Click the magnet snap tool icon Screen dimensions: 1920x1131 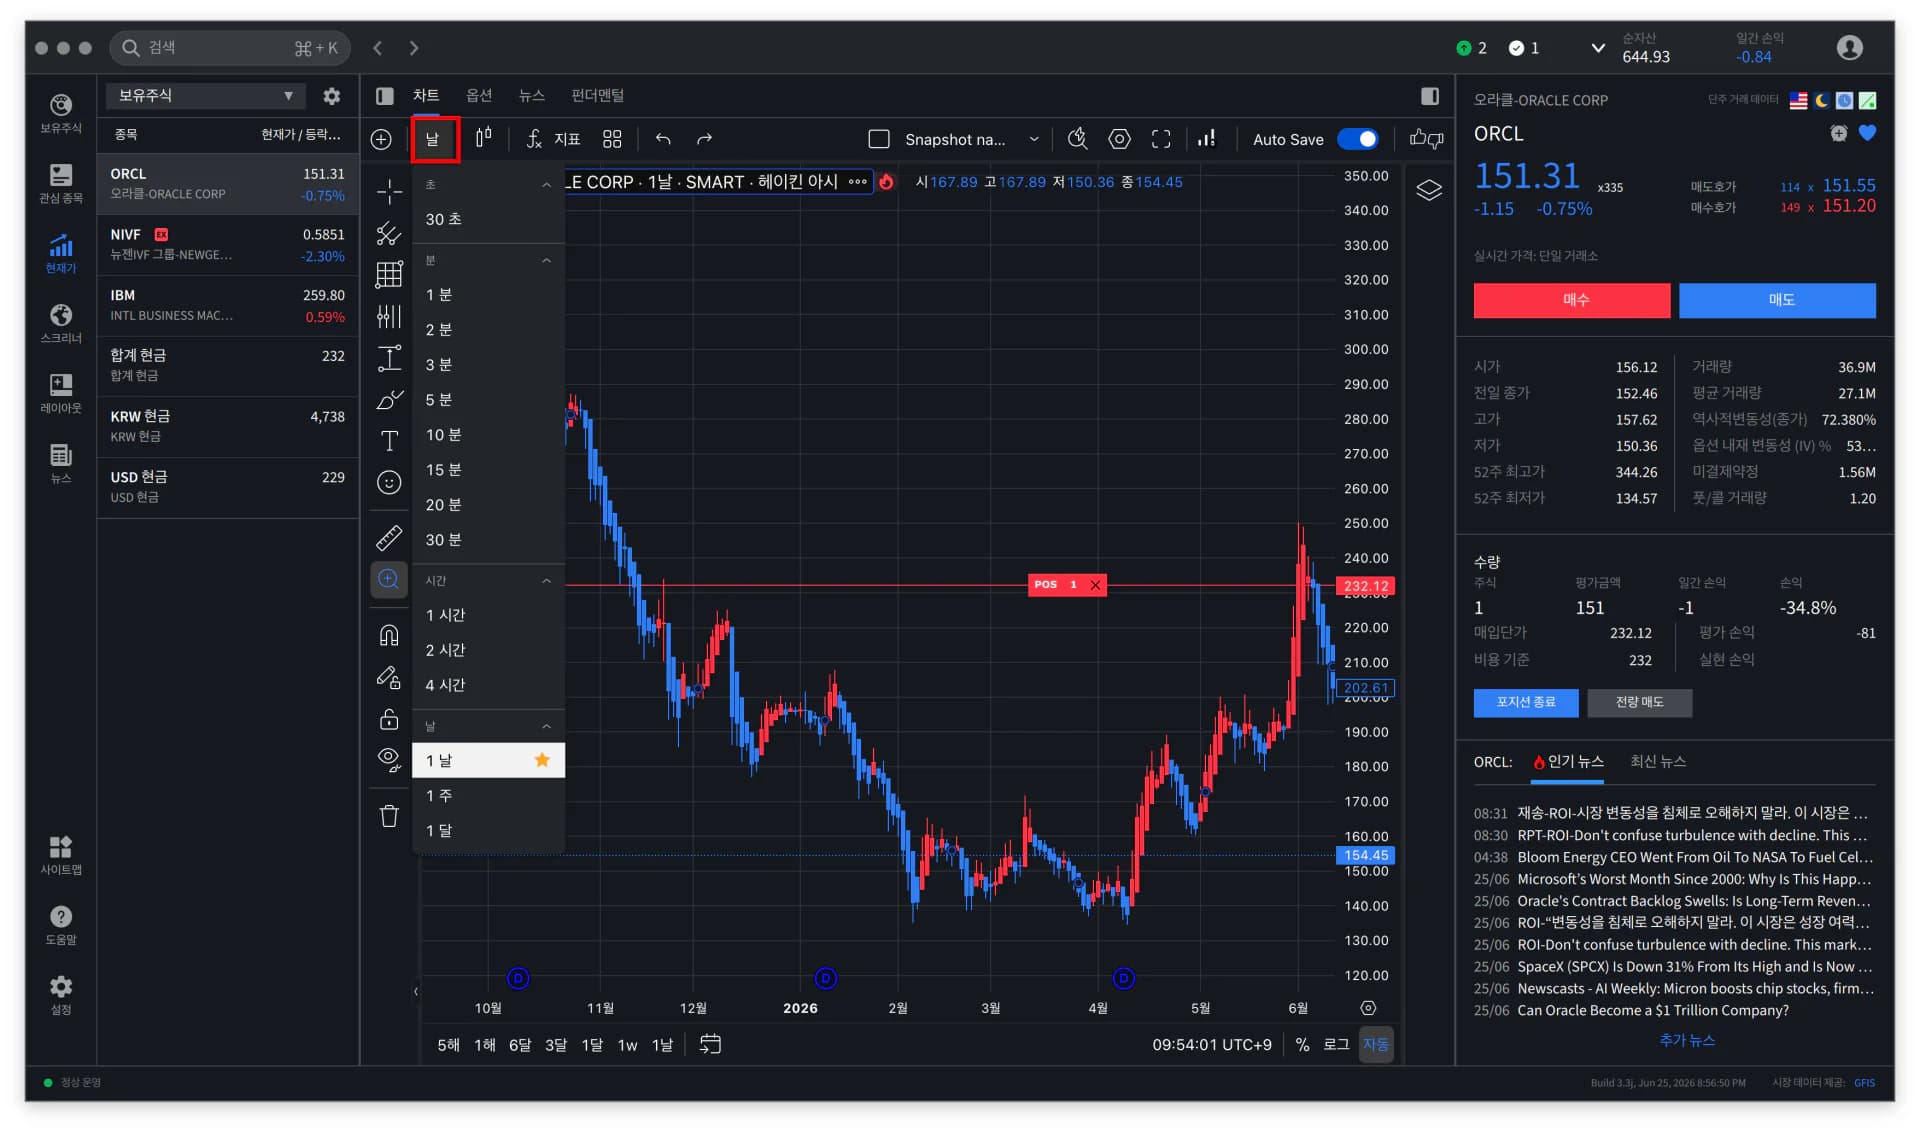[389, 635]
